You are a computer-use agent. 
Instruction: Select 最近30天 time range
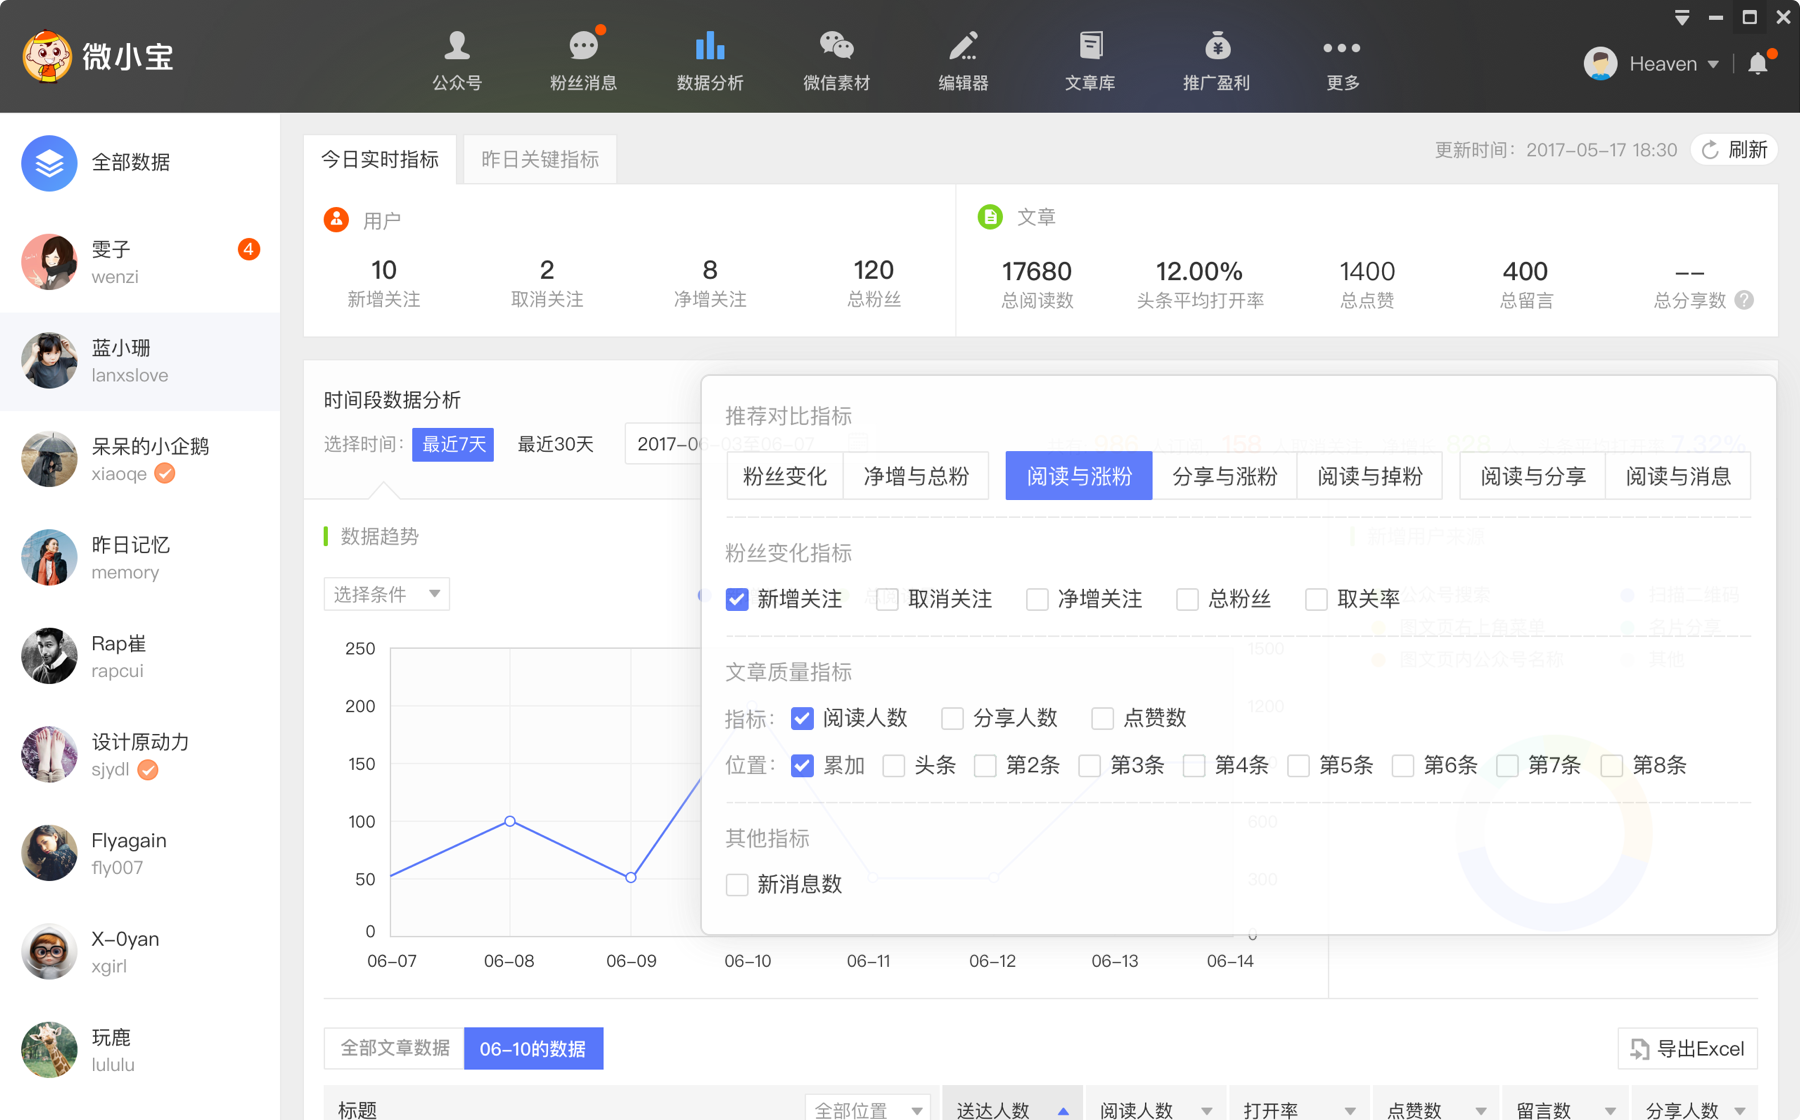pos(556,444)
